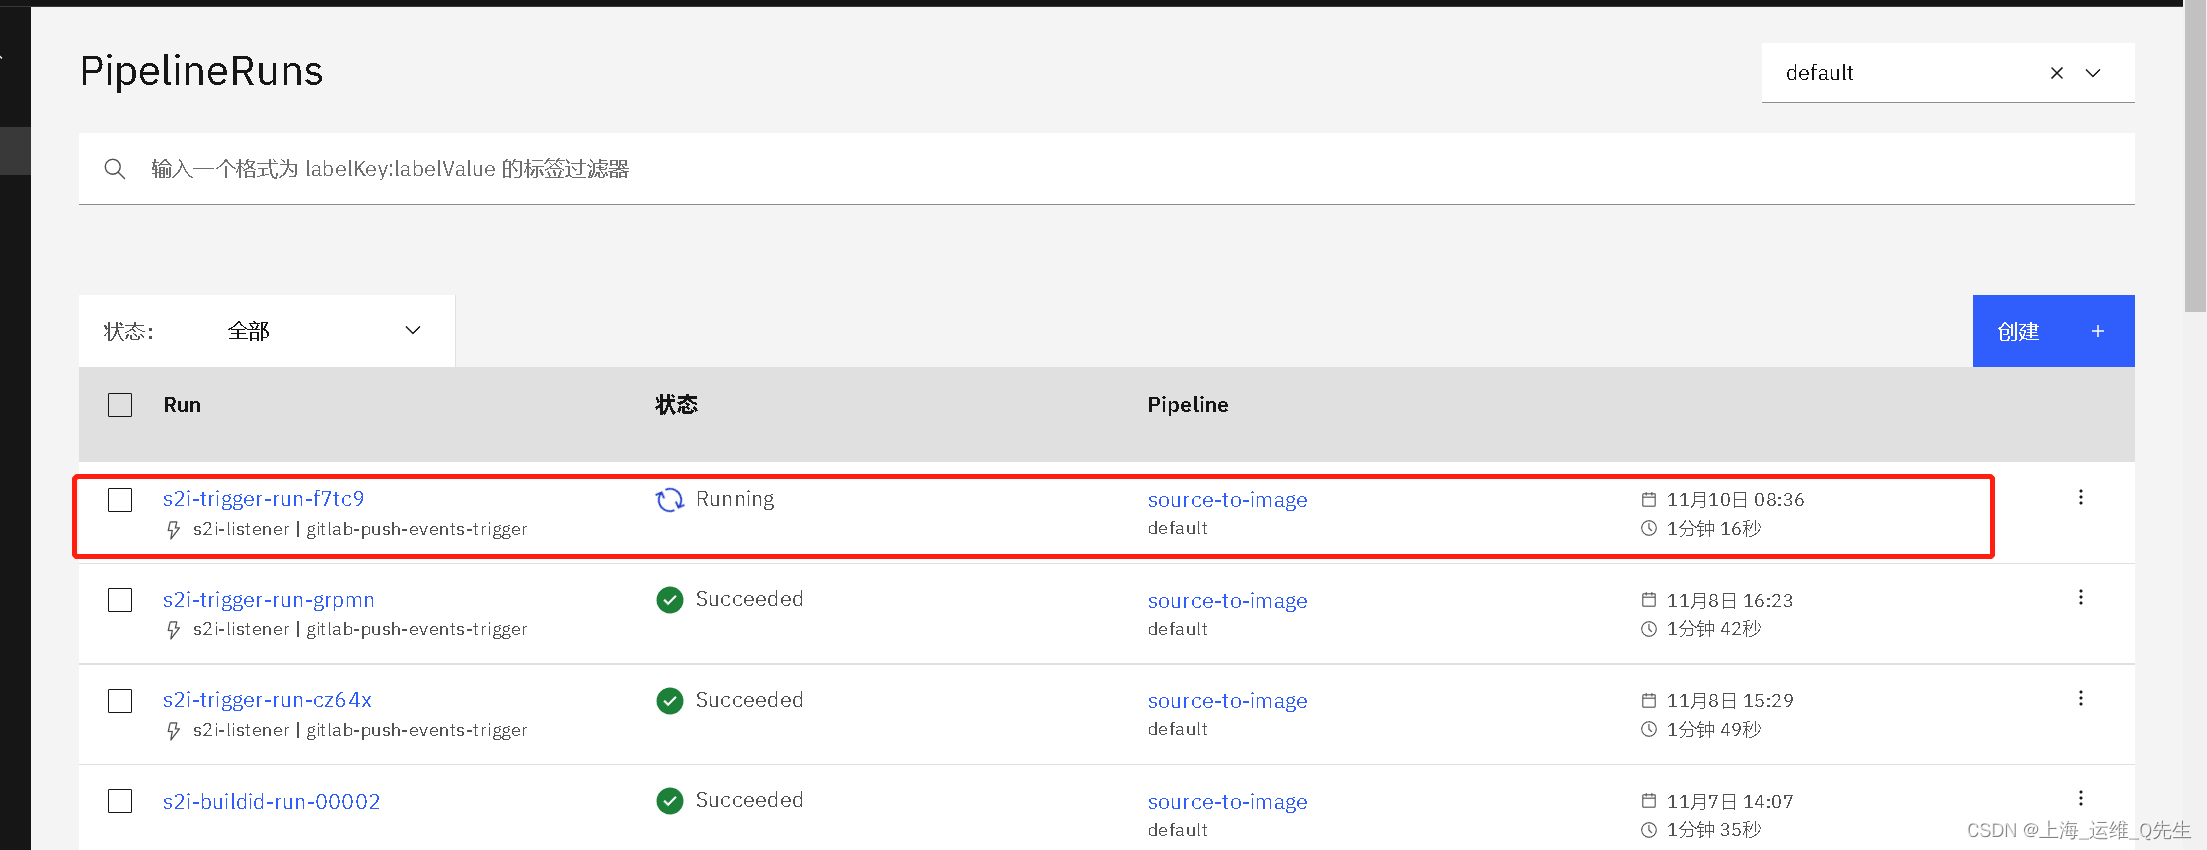Open source-to-image pipeline link in Running row

pyautogui.click(x=1228, y=500)
